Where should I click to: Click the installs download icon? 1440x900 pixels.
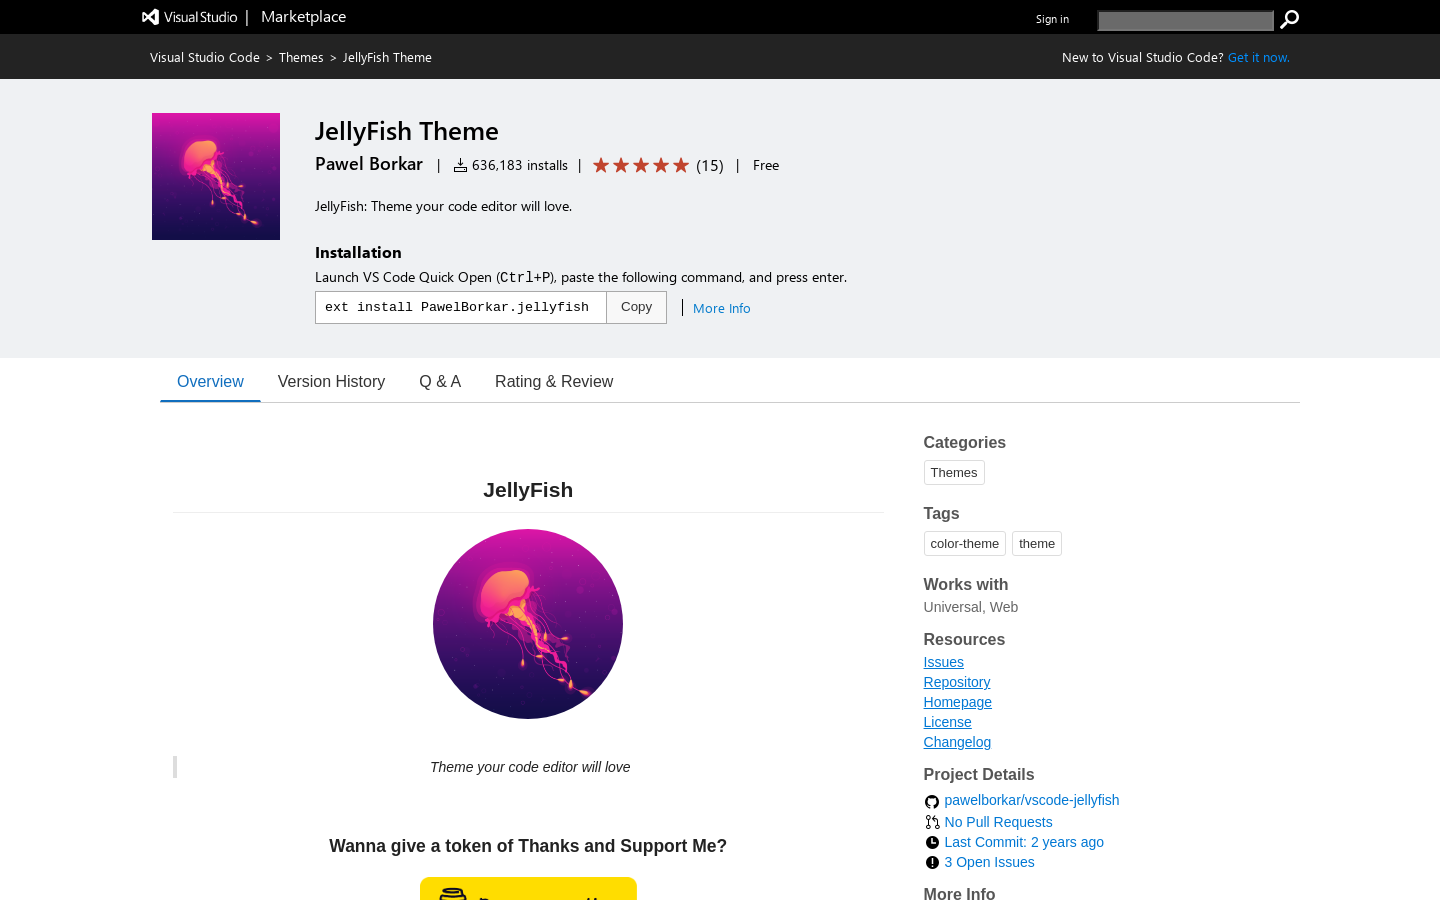pyautogui.click(x=460, y=165)
